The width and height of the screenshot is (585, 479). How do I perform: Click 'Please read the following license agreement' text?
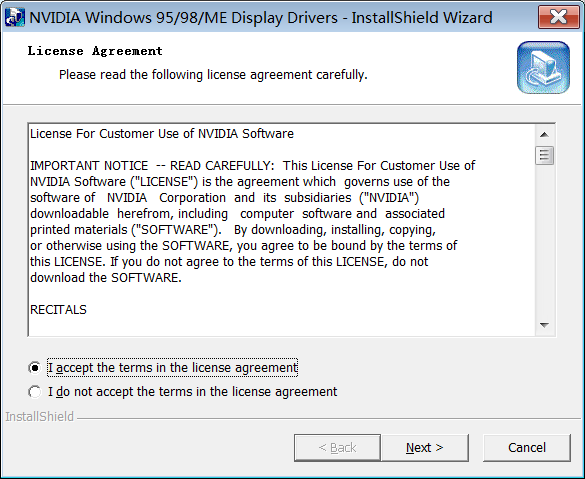coord(213,75)
